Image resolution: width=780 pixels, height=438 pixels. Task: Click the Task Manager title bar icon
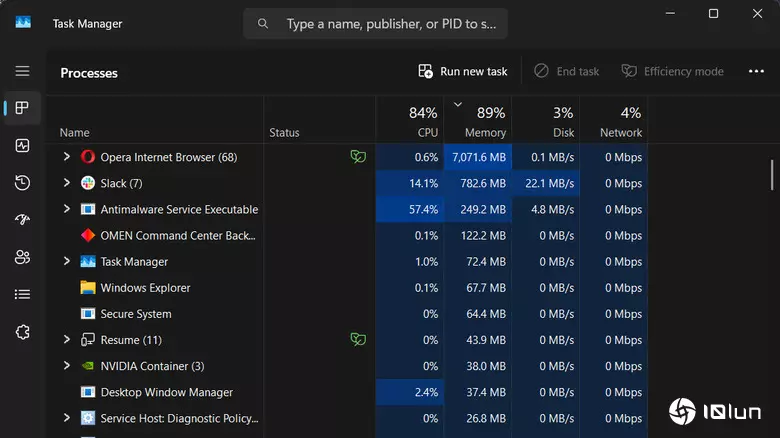[23, 22]
